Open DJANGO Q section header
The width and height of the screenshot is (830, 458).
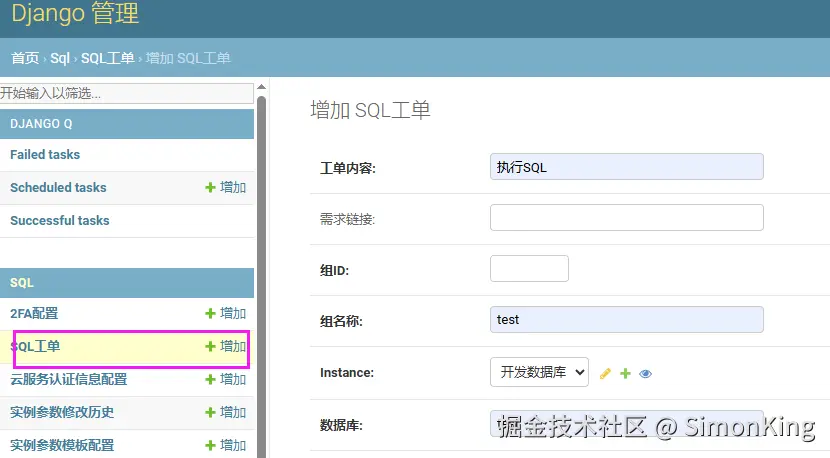tap(41, 124)
